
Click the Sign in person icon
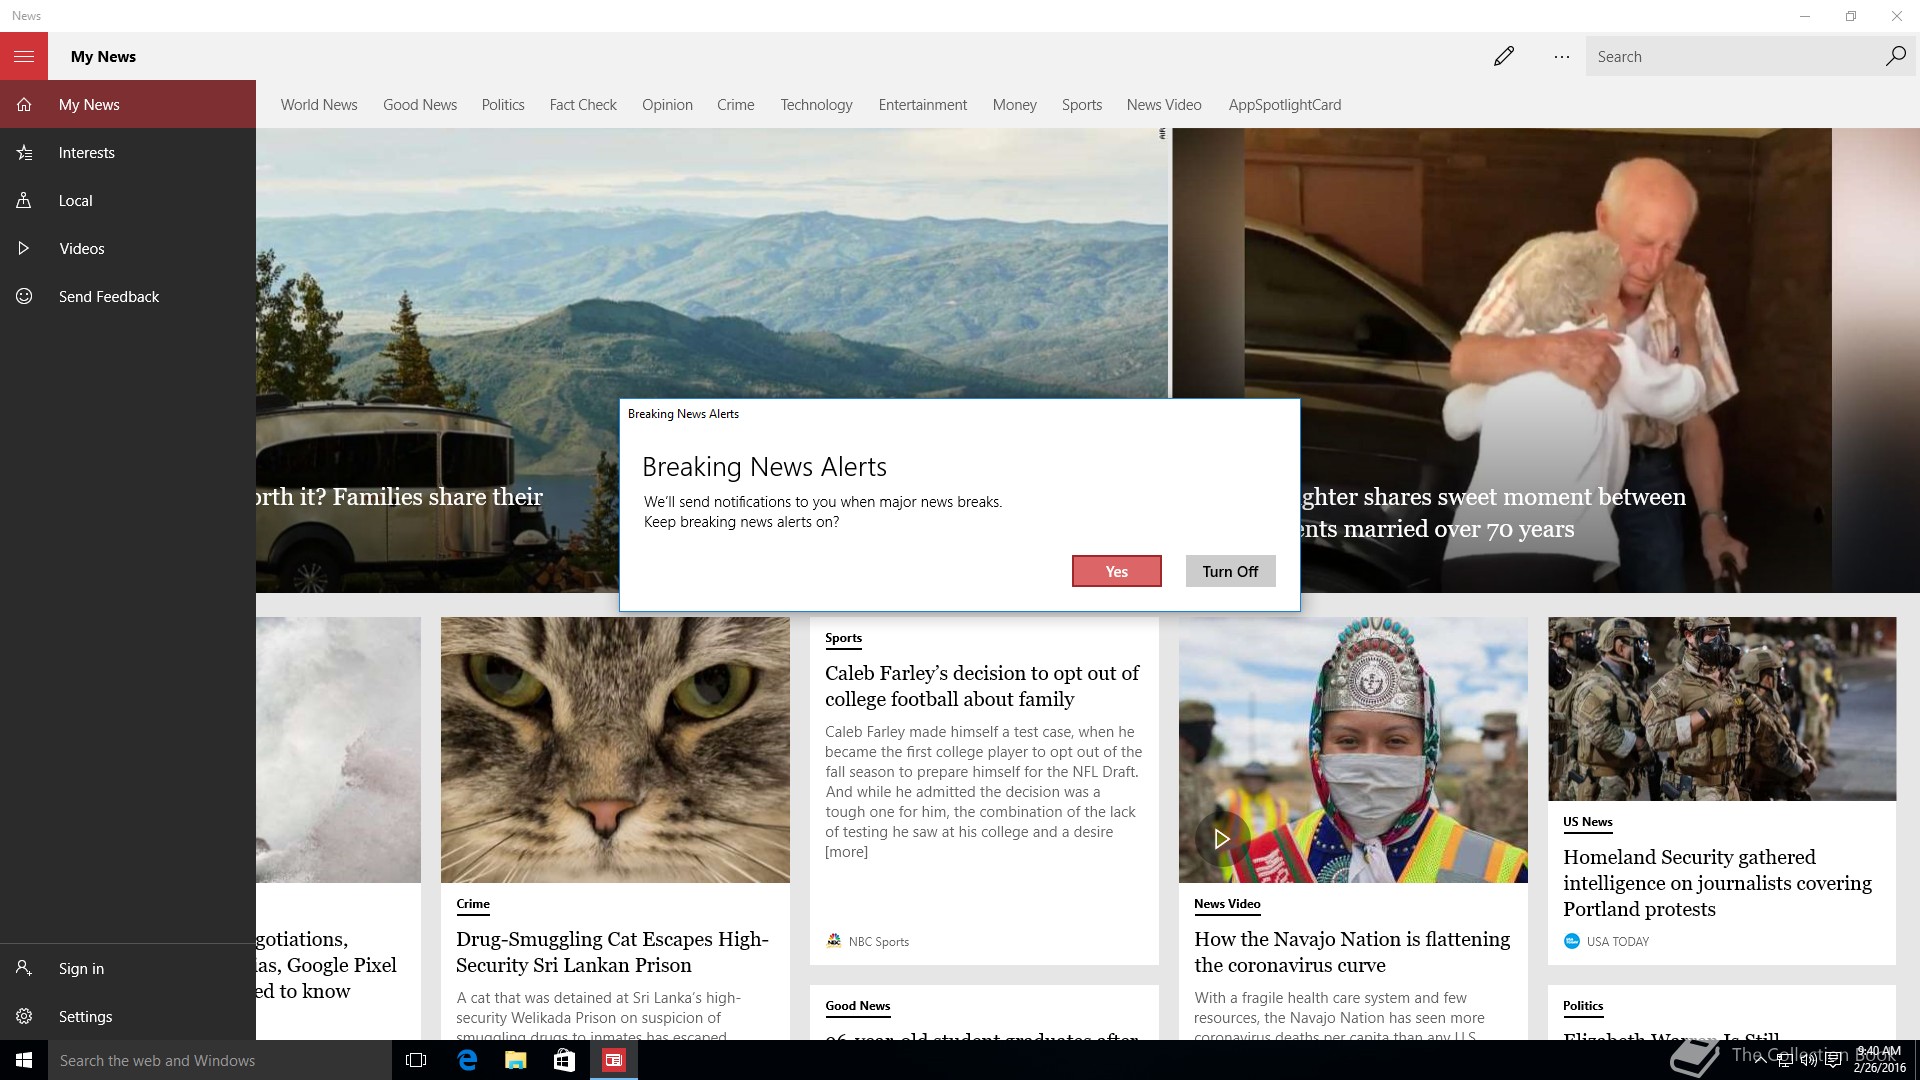24,968
